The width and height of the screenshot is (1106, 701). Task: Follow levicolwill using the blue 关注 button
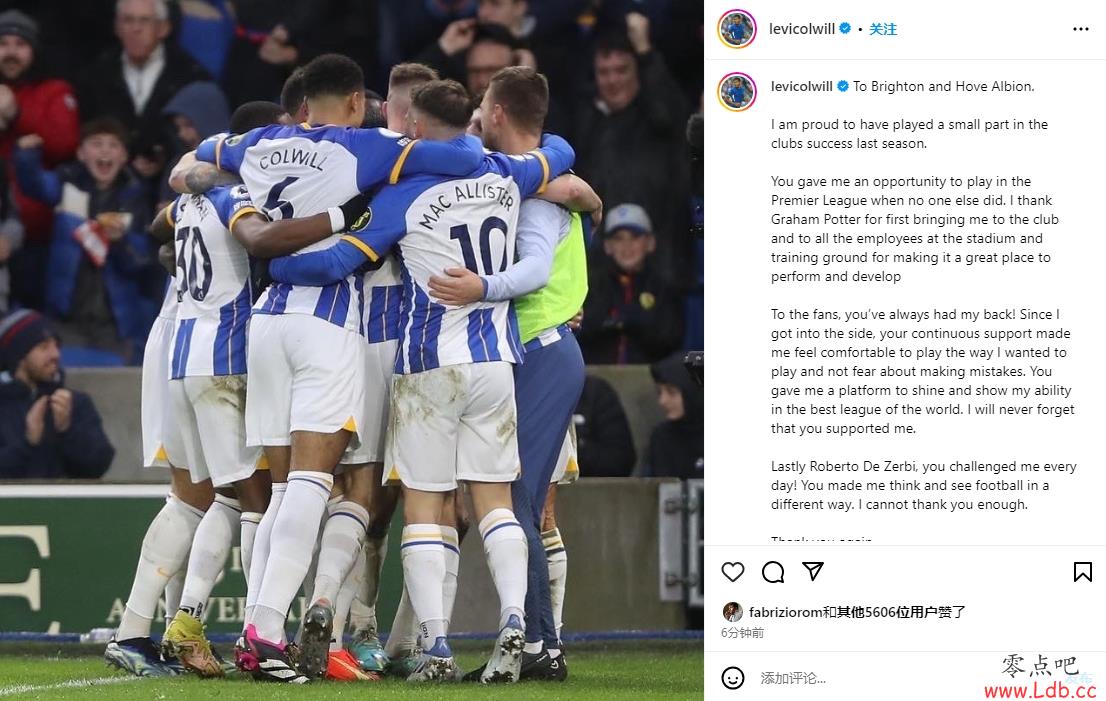tap(882, 29)
